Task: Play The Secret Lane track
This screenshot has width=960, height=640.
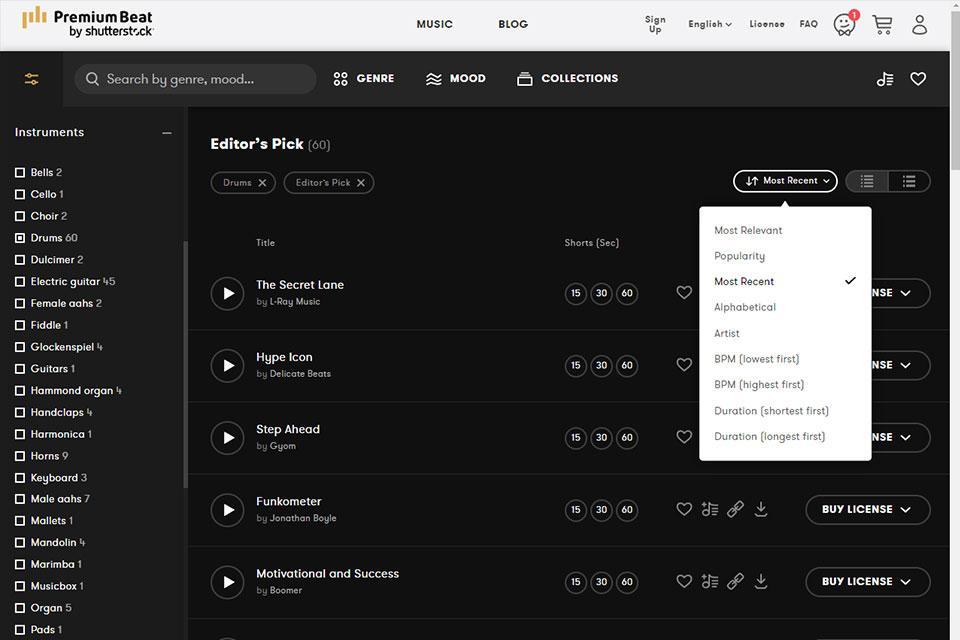Action: click(227, 293)
